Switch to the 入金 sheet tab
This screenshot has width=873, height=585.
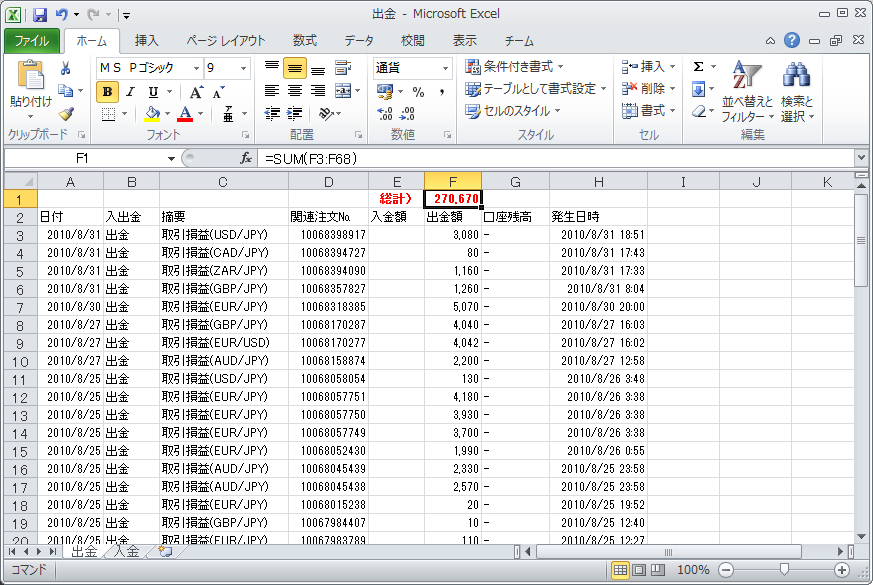click(x=126, y=550)
